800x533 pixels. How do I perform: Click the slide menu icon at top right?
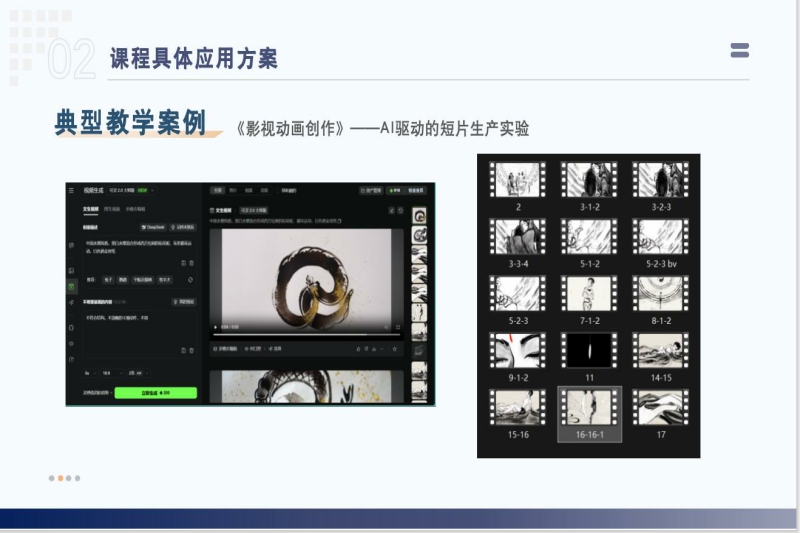pos(739,51)
